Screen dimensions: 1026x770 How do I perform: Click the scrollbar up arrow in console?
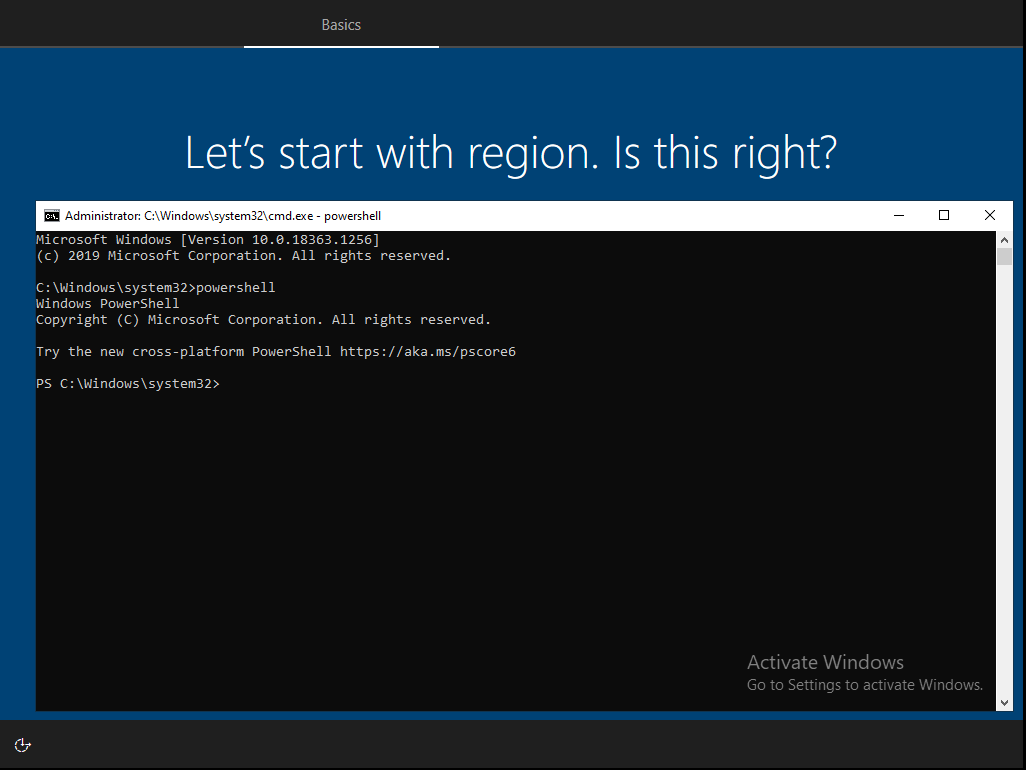tap(1004, 240)
